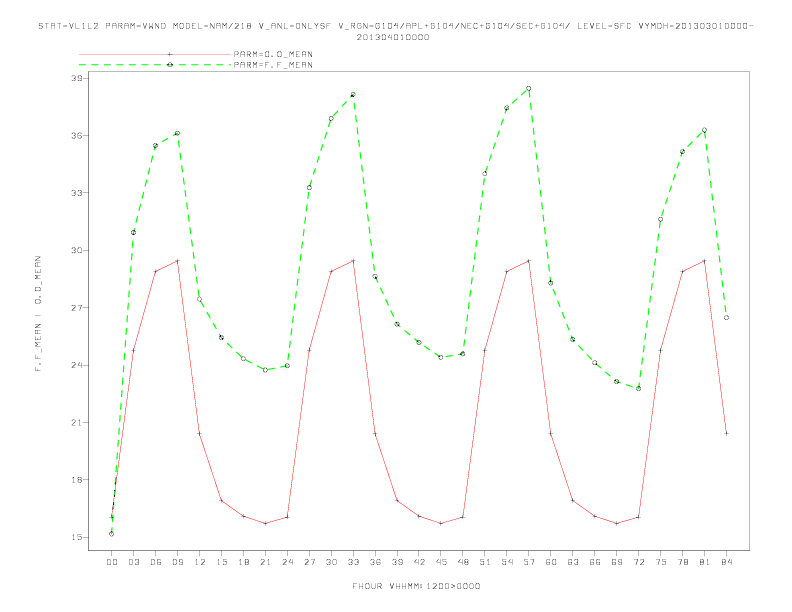Image resolution: width=792 pixels, height=612 pixels.
Task: Click the red plus data point at hour 21
Action: point(265,523)
